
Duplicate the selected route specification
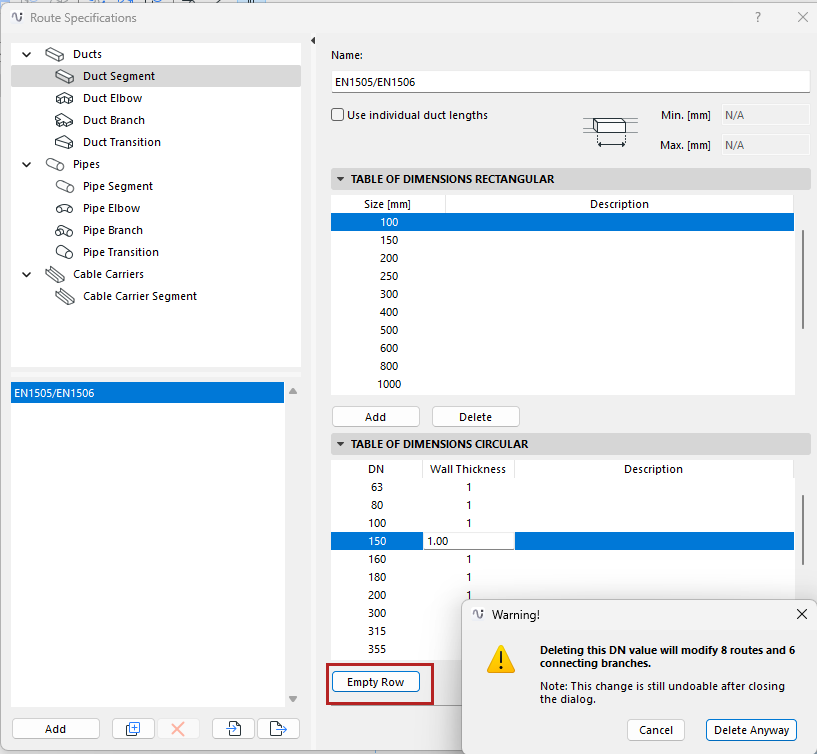133,728
